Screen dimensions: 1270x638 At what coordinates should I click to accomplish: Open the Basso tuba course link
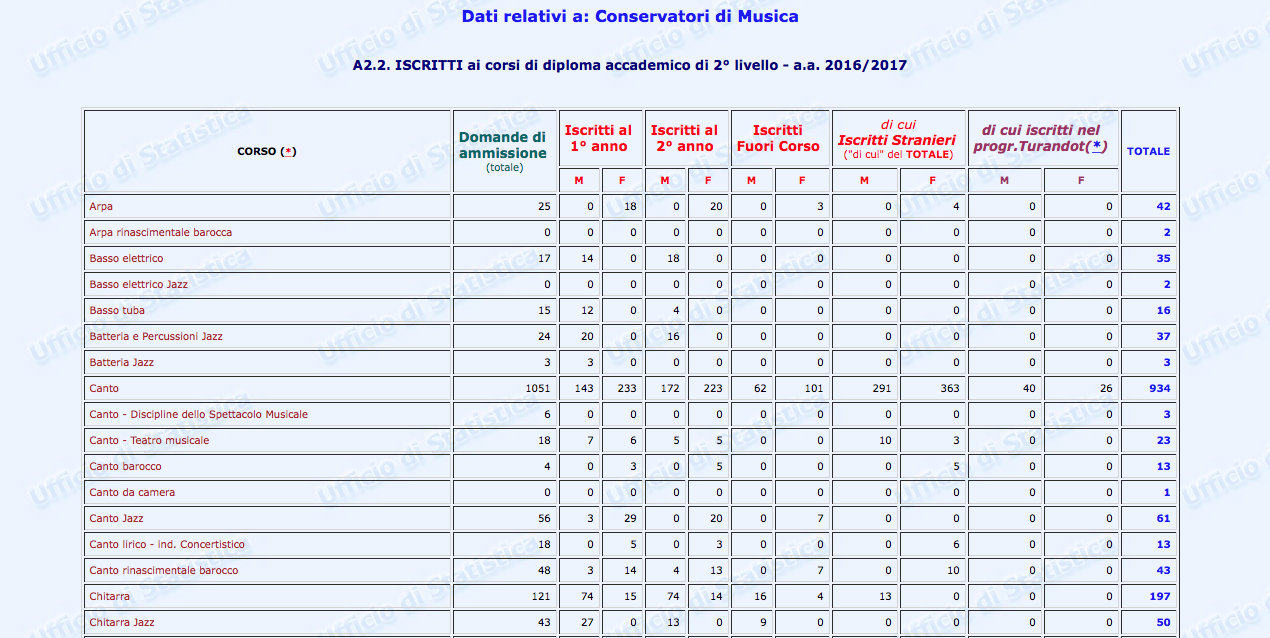tap(117, 311)
